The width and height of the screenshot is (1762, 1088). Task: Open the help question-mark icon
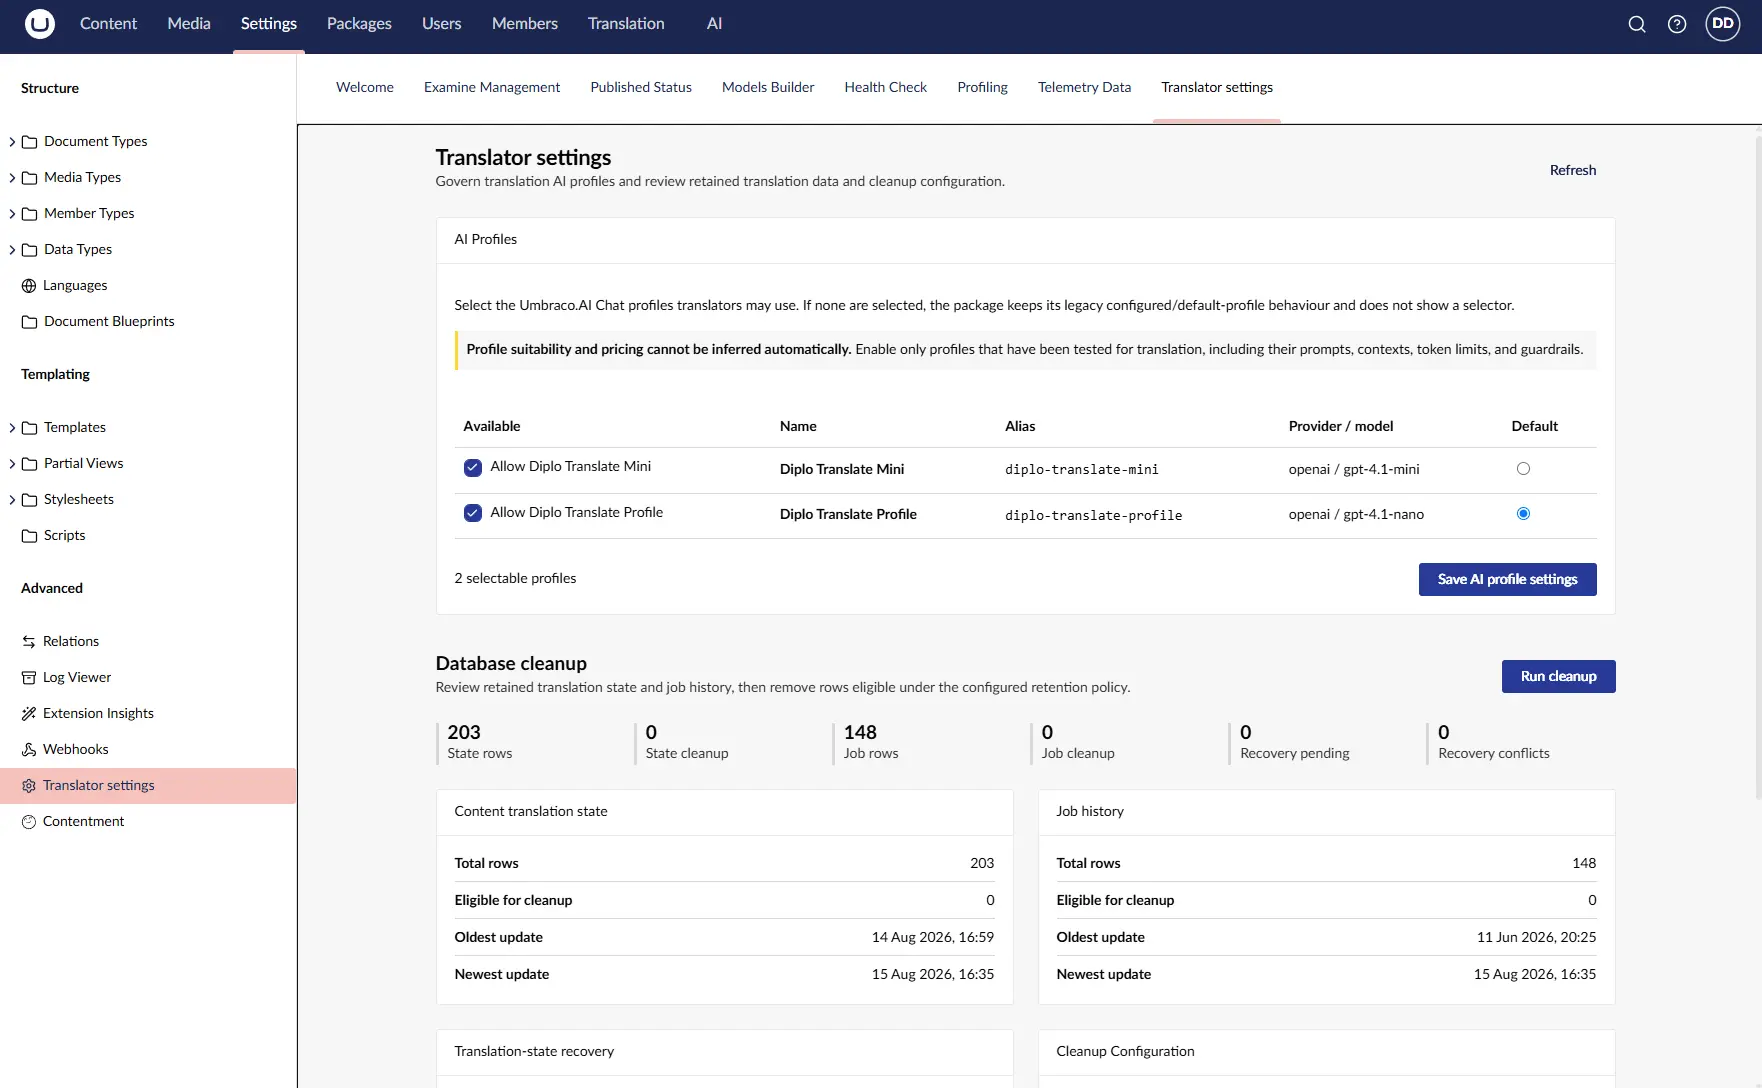click(x=1677, y=24)
